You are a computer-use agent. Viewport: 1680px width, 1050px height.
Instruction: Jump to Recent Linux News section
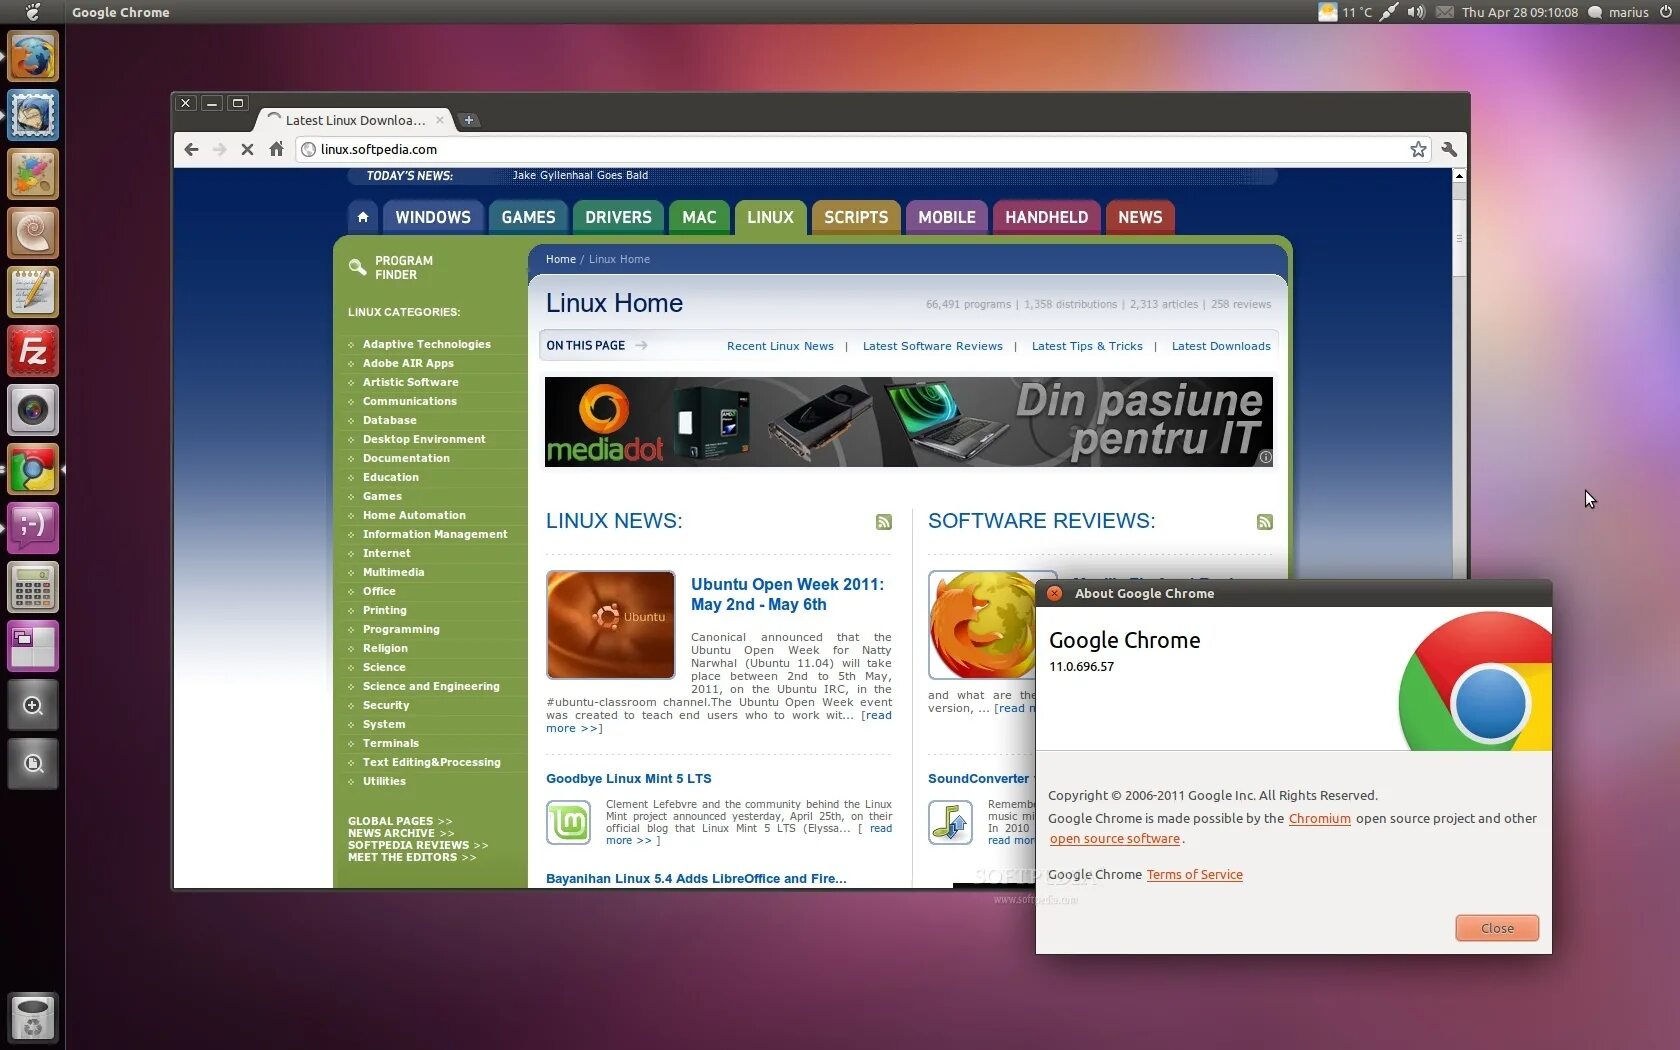[780, 346]
